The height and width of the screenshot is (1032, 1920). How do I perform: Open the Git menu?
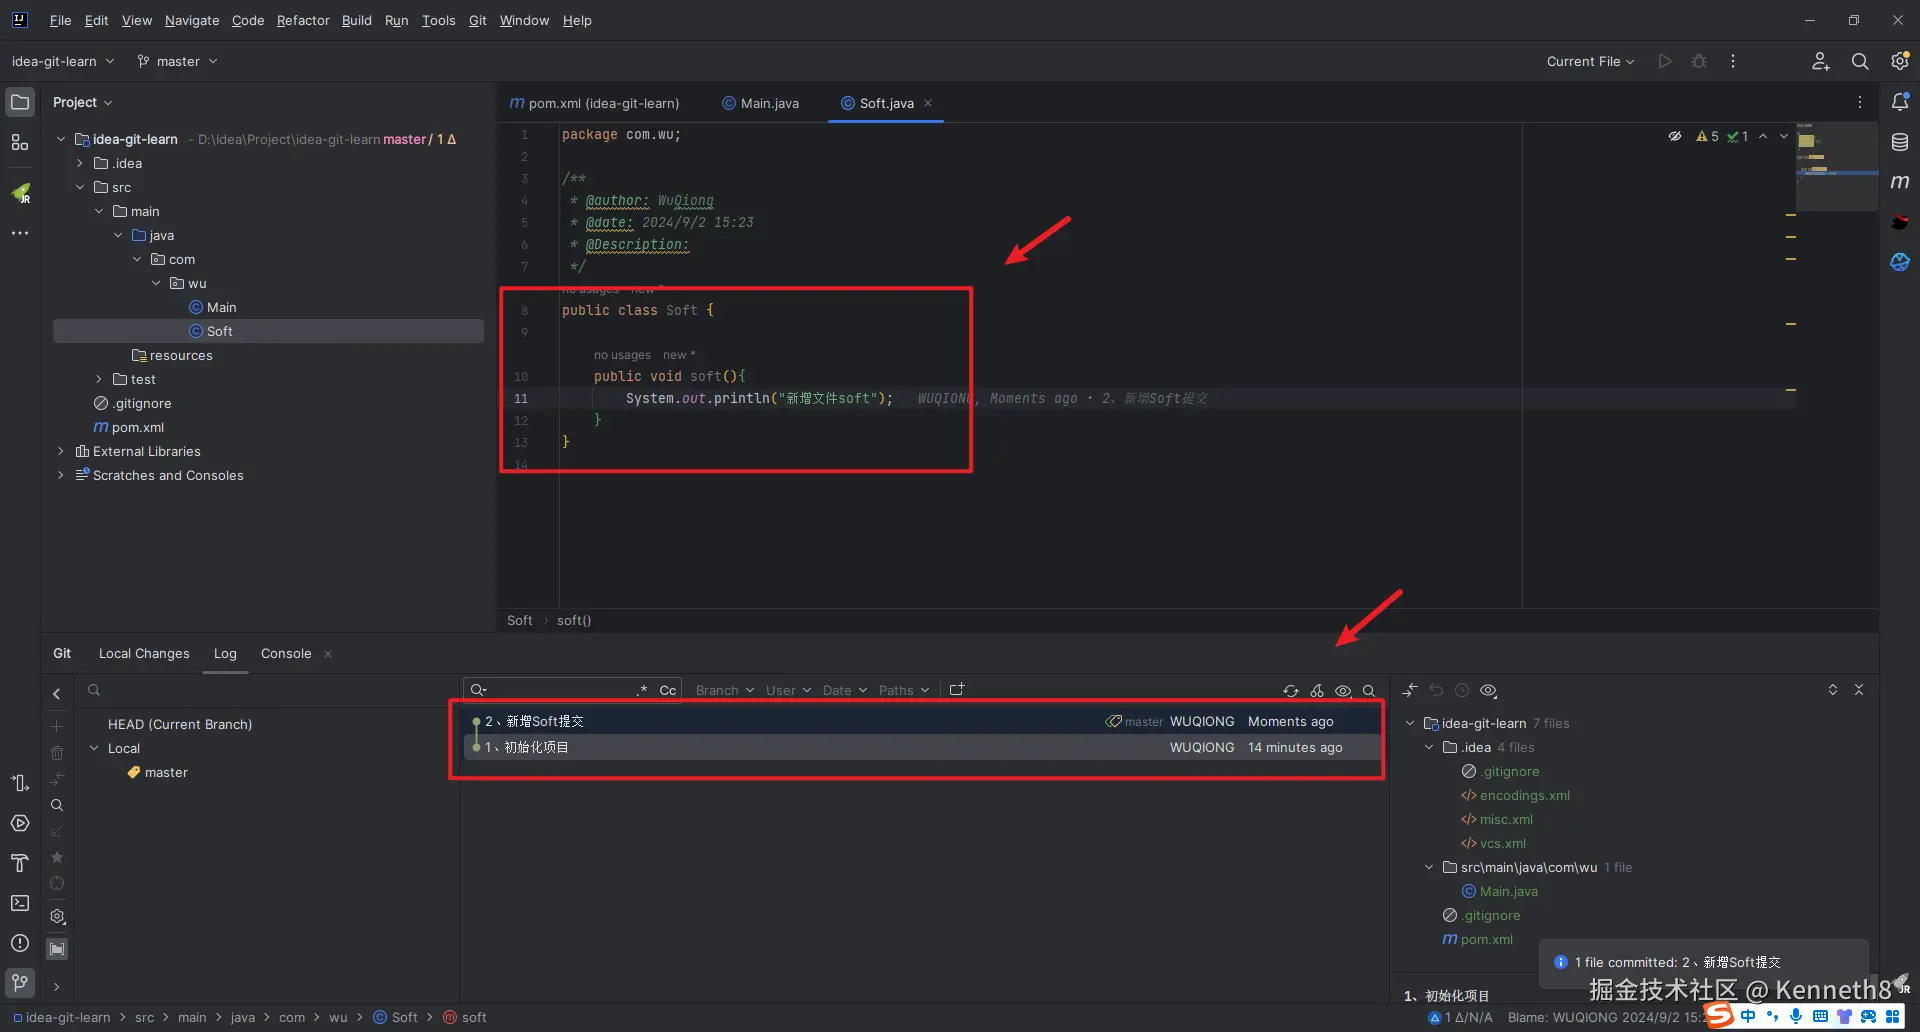477,20
